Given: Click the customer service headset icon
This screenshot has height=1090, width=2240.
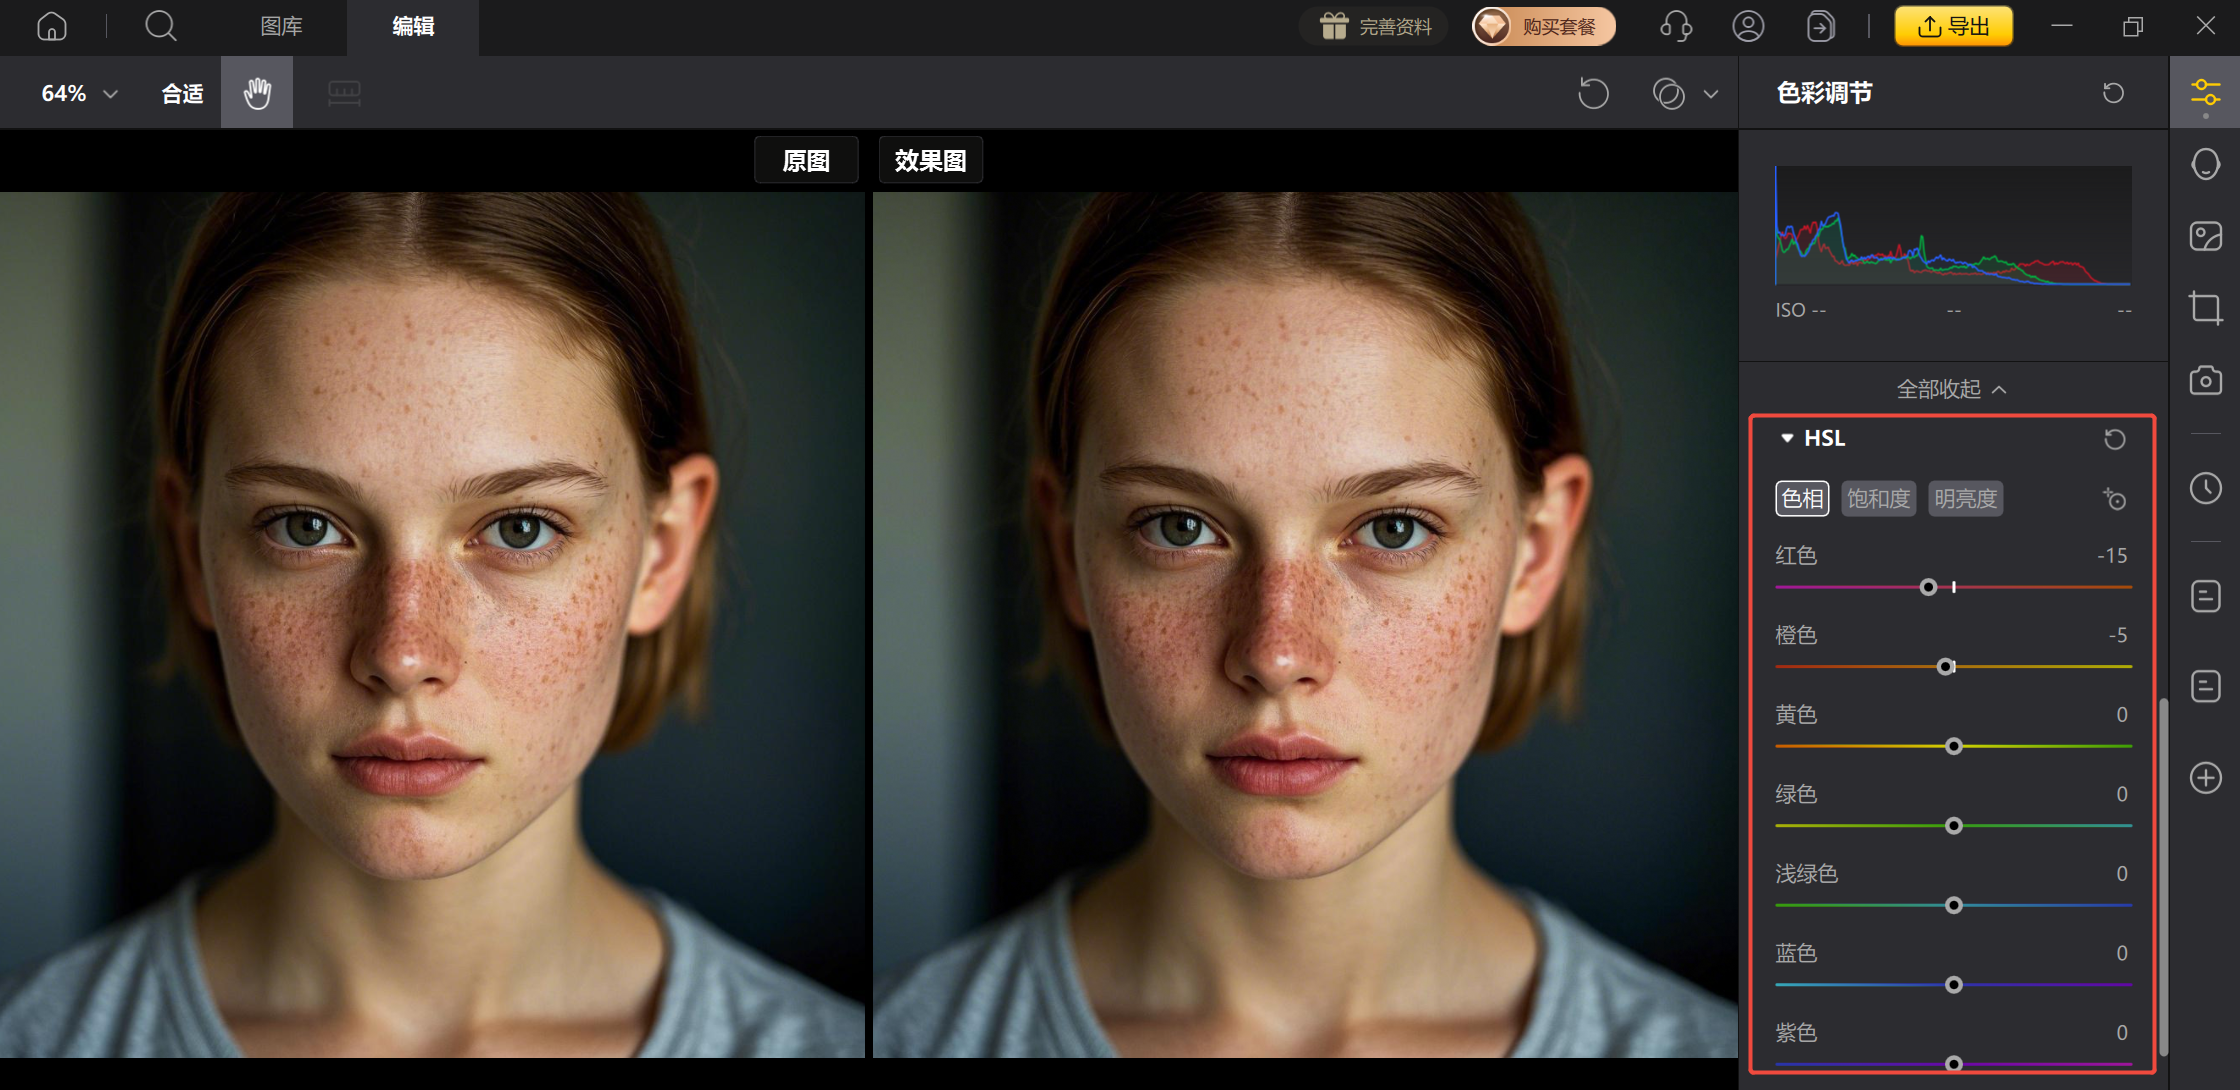Looking at the screenshot, I should [1676, 27].
